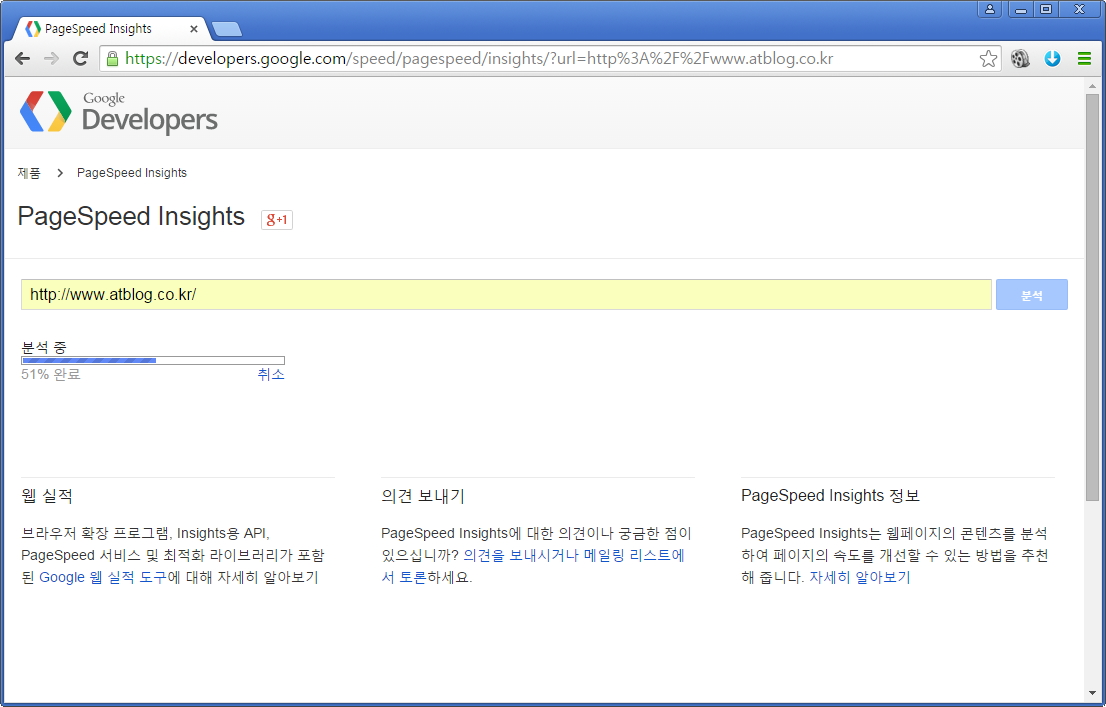Viewport: 1106px width, 707px height.
Task: Click the Google +1 button
Action: coord(277,219)
